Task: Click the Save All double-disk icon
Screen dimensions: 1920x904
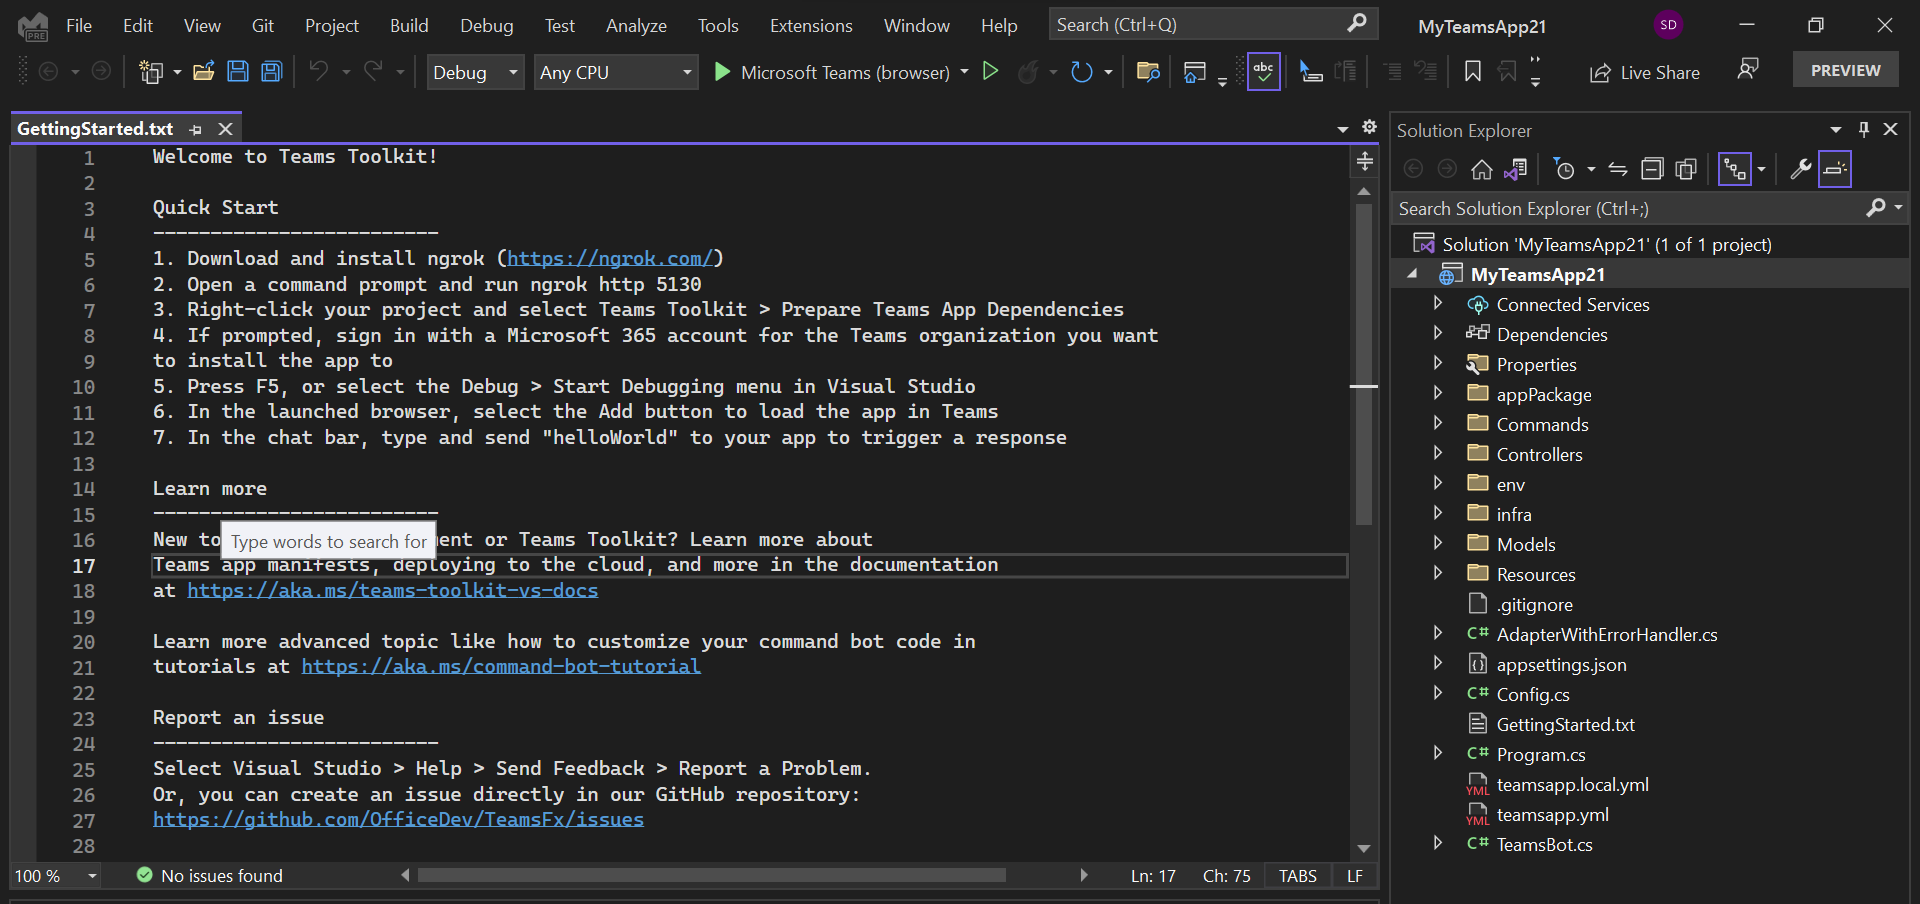Action: (272, 72)
